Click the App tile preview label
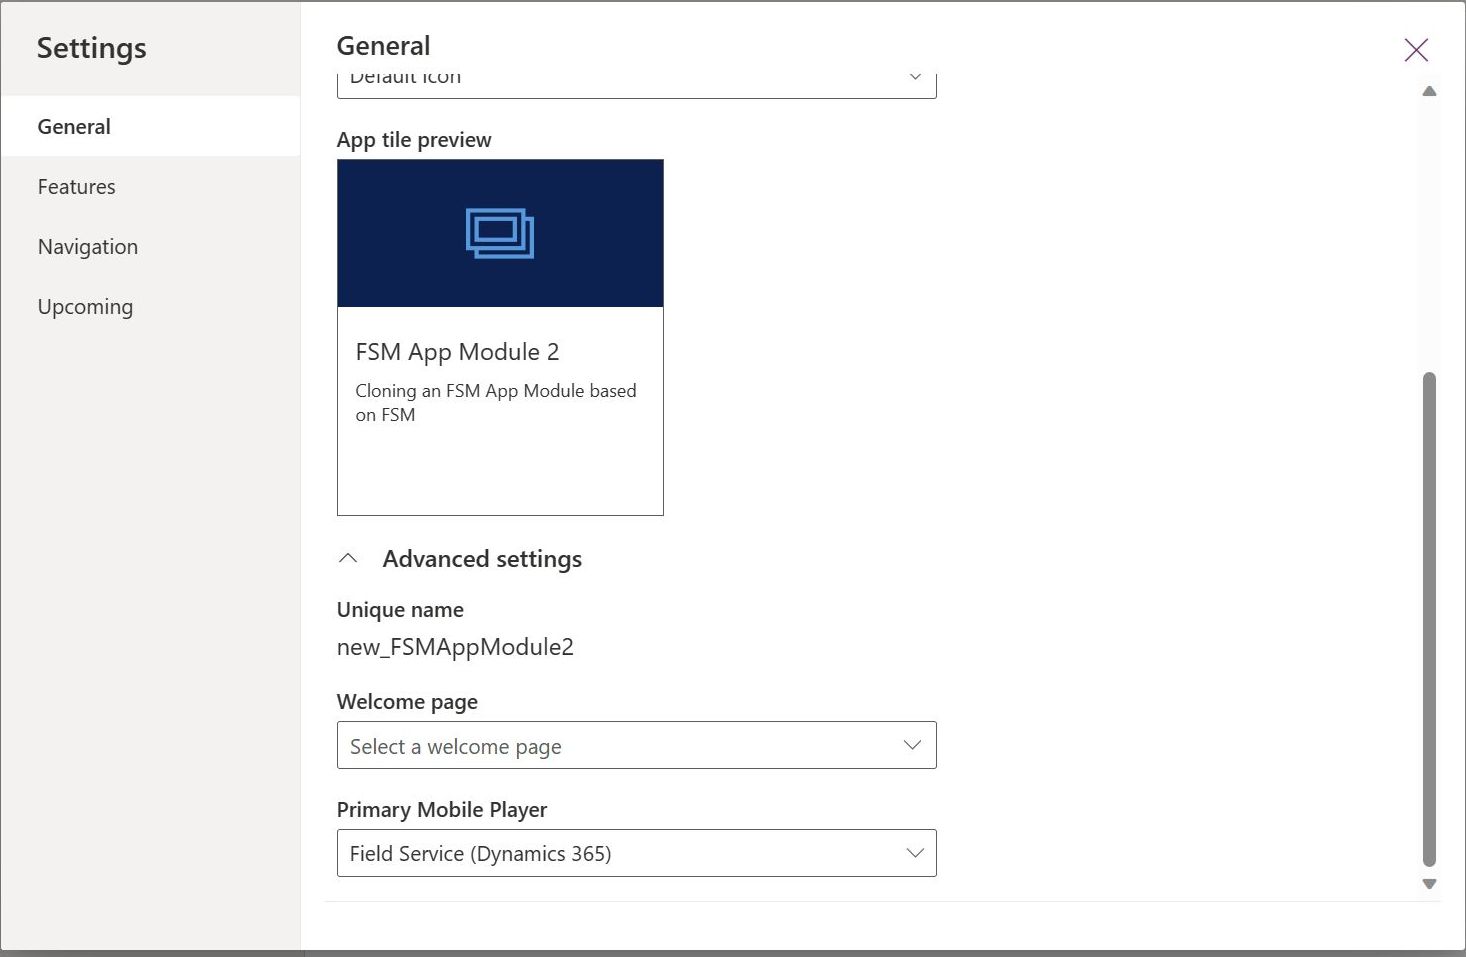The height and width of the screenshot is (957, 1466). [x=414, y=140]
